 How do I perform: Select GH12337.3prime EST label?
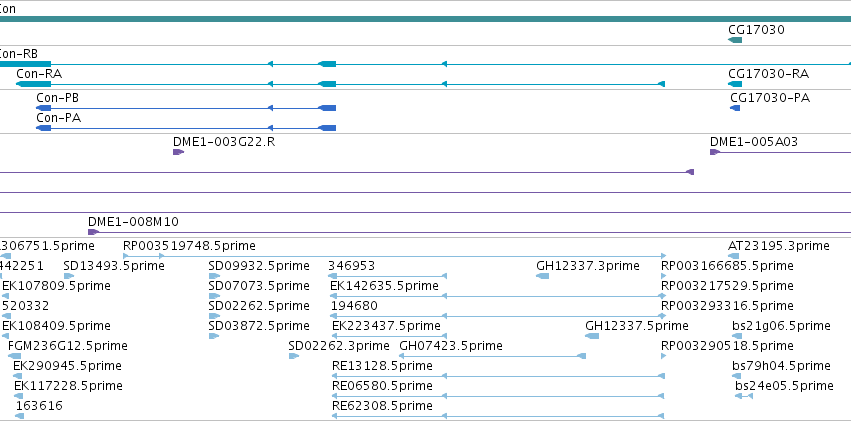point(588,266)
